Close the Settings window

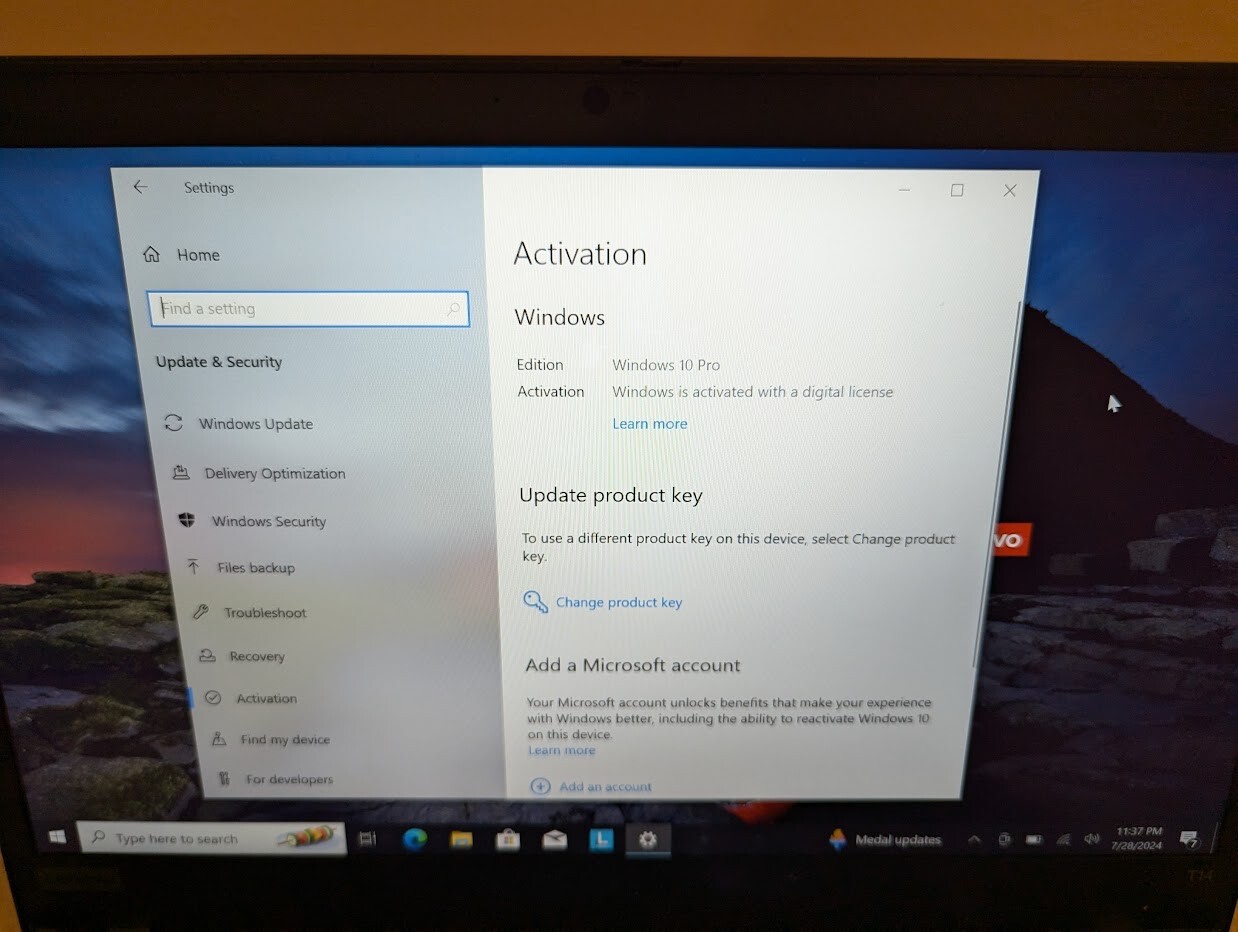tap(1010, 190)
